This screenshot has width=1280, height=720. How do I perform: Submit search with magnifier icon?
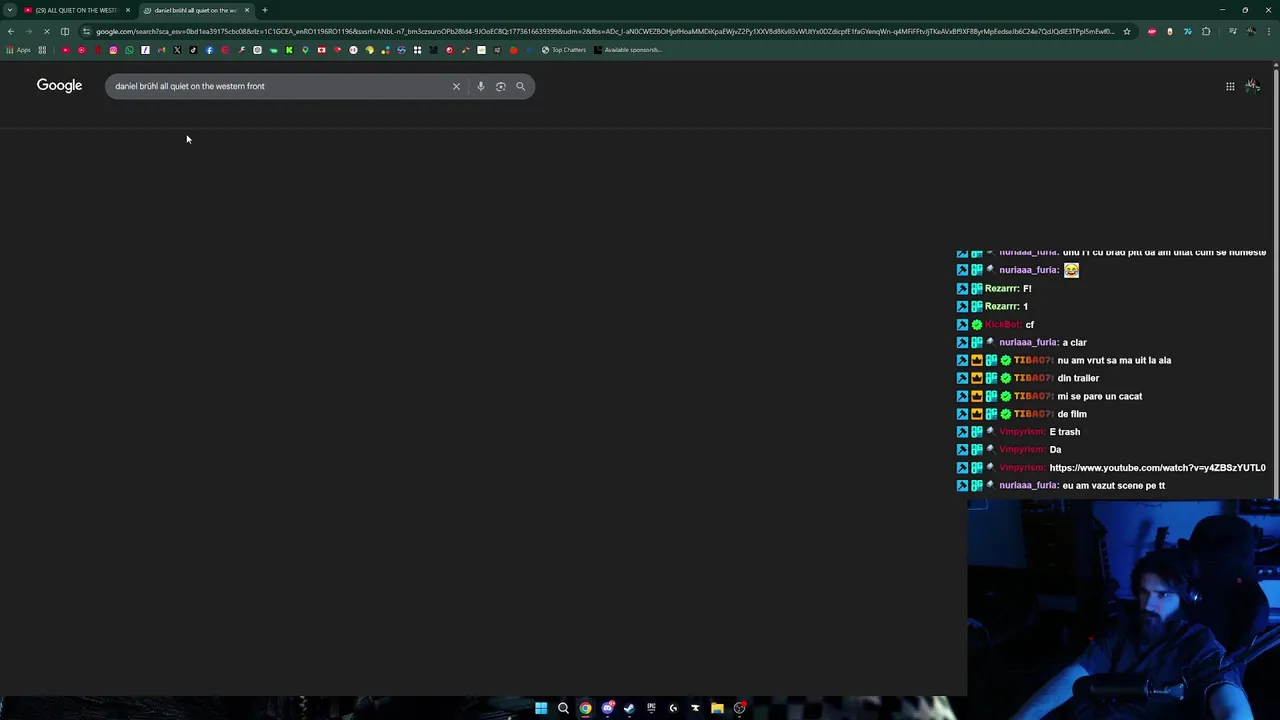(x=520, y=86)
